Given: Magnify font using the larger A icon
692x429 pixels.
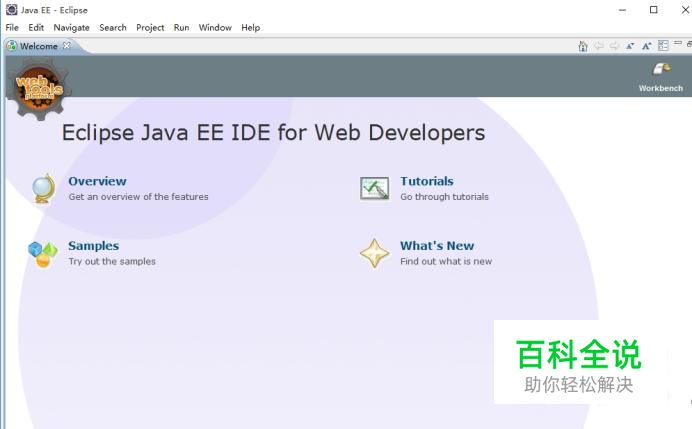Looking at the screenshot, I should tap(647, 45).
